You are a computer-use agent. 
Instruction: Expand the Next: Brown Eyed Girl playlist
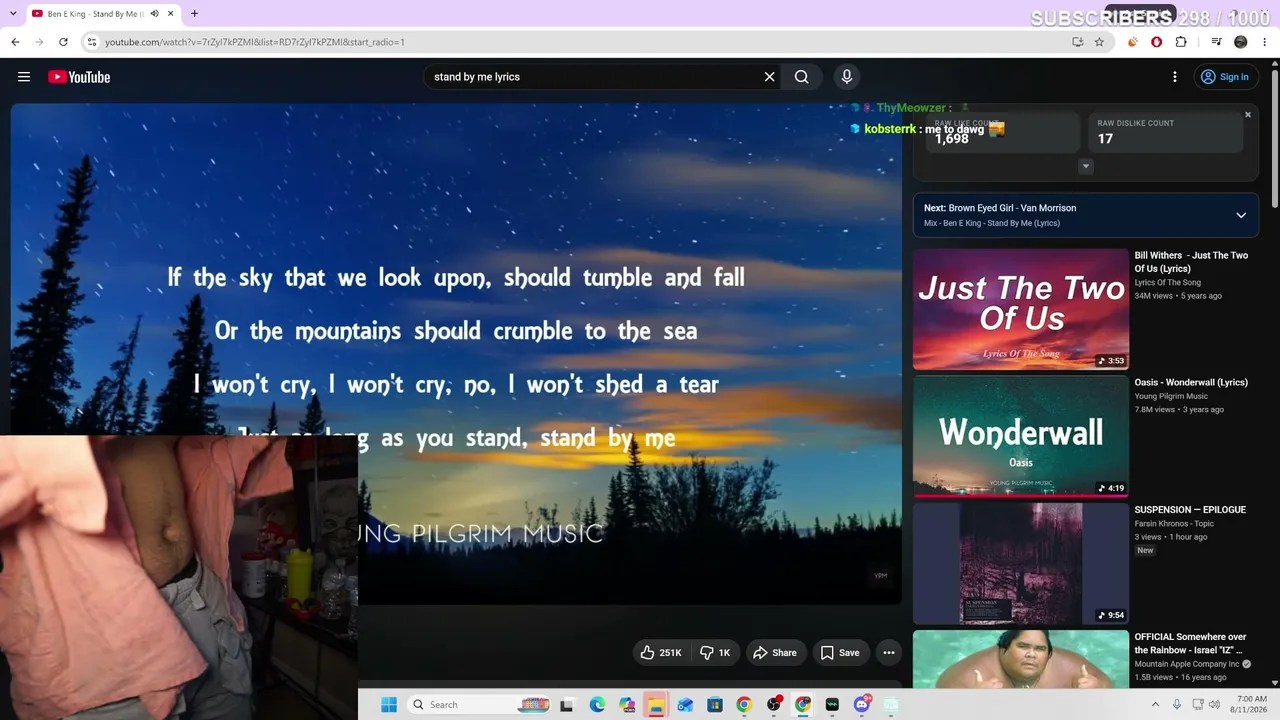pyautogui.click(x=1241, y=215)
